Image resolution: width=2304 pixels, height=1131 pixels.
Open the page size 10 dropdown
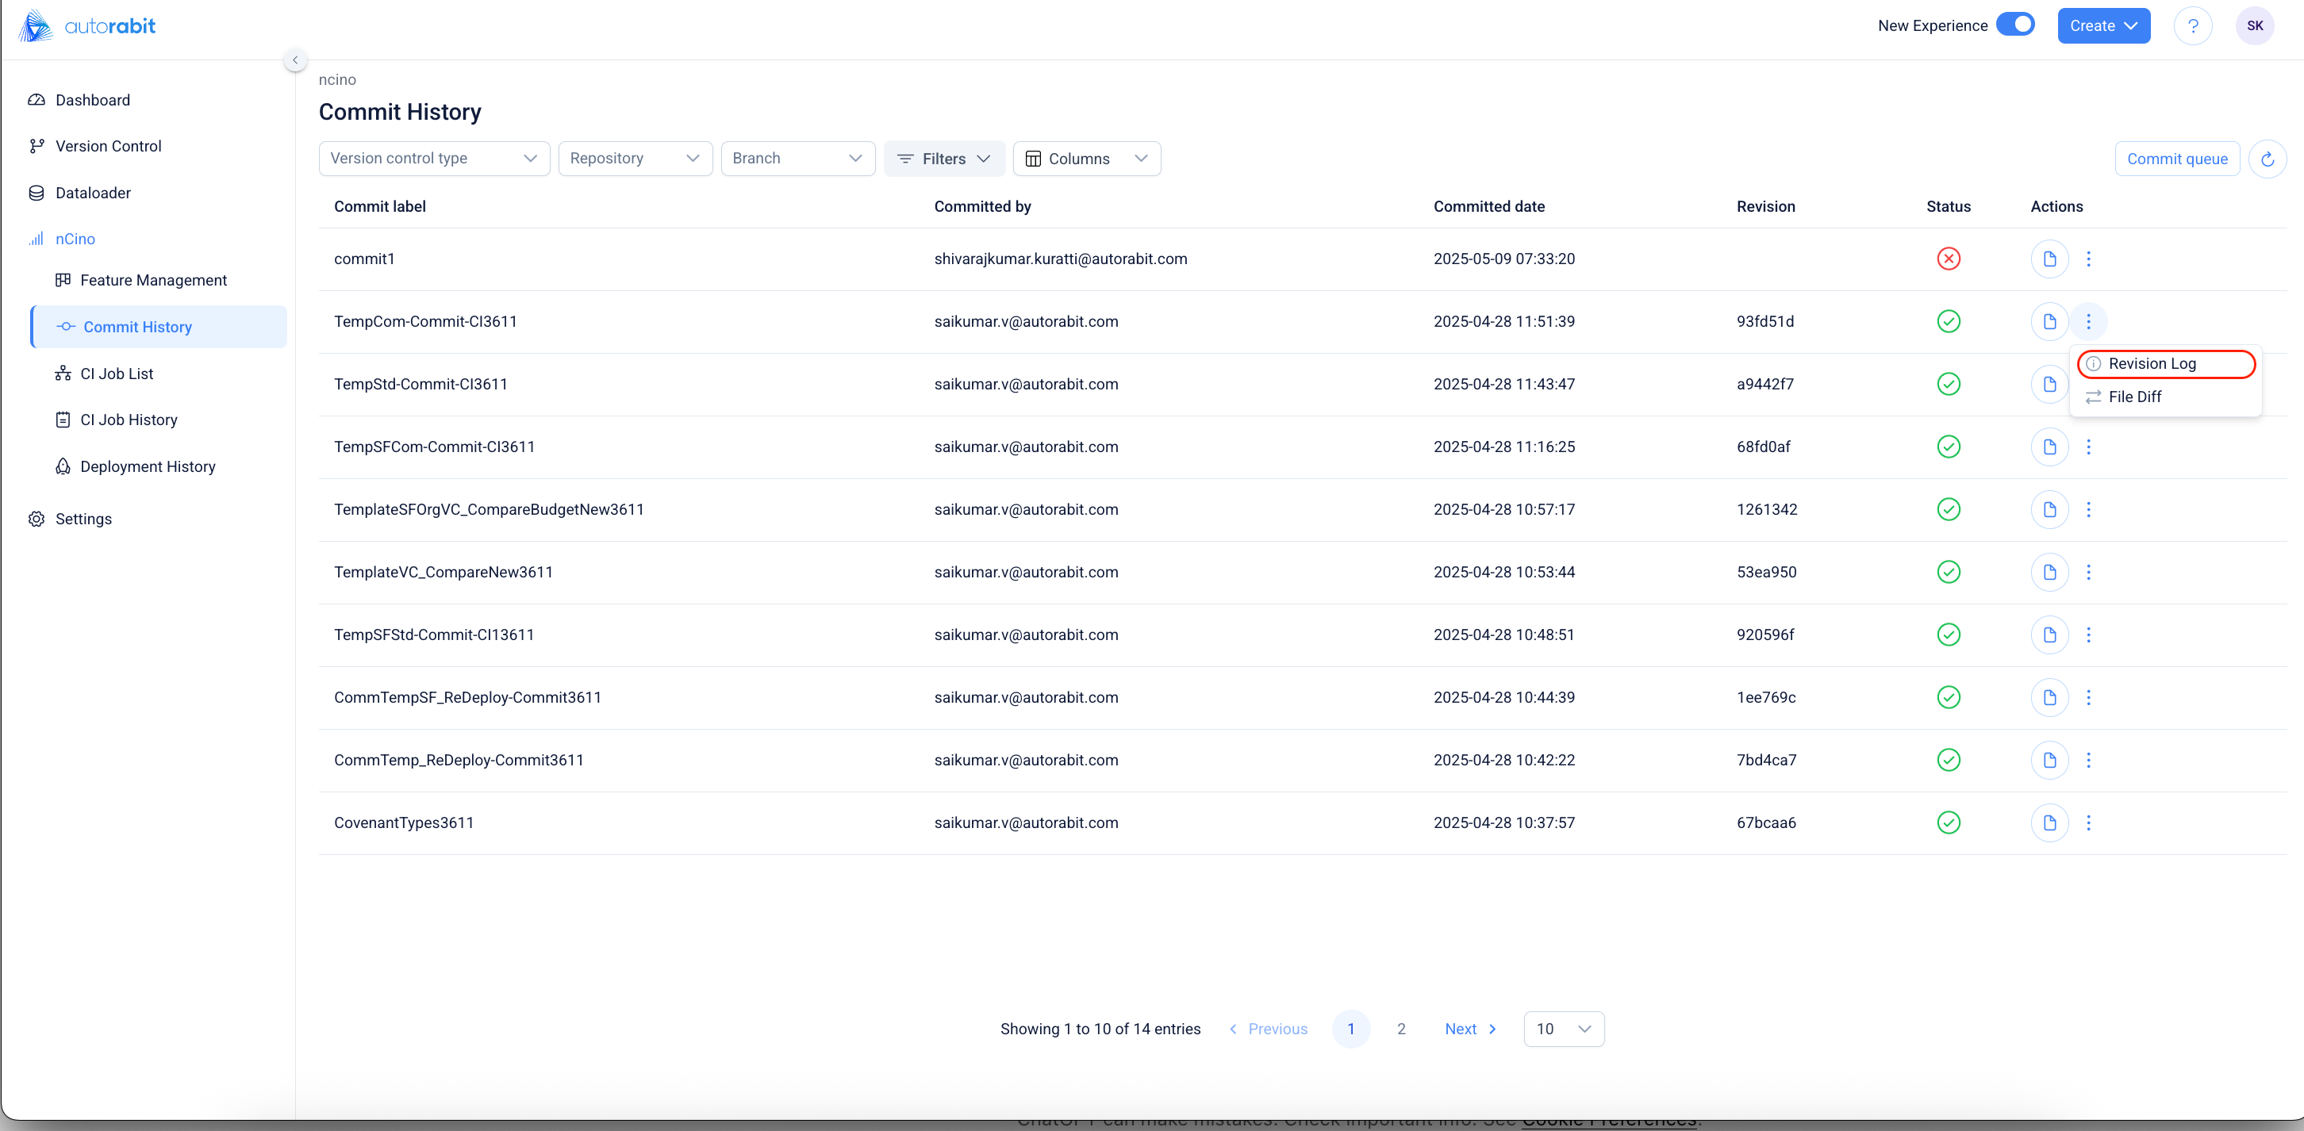click(1563, 1029)
